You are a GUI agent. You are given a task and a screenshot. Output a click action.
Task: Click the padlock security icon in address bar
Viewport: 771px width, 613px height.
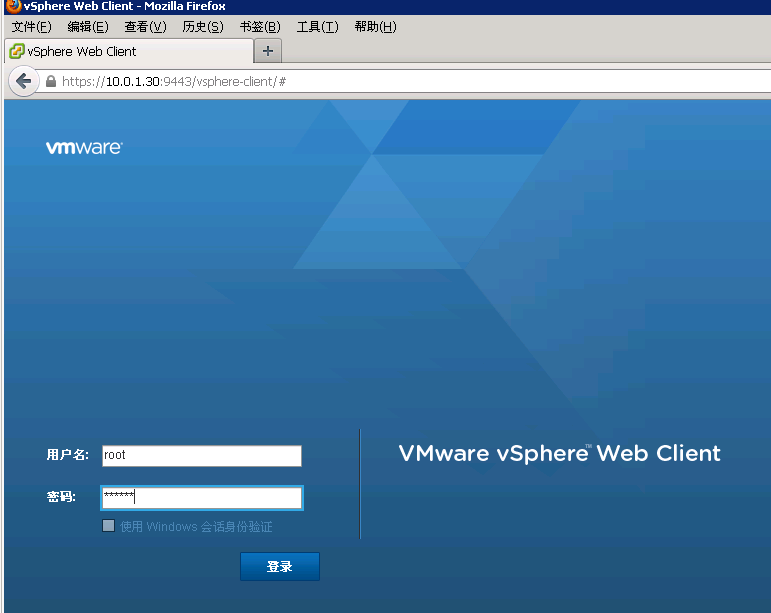click(x=51, y=81)
